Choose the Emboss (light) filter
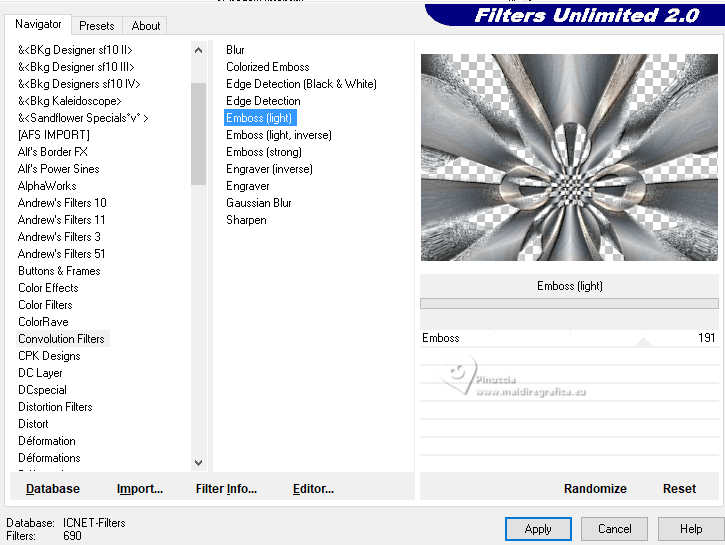The height and width of the screenshot is (545, 725). tap(260, 118)
